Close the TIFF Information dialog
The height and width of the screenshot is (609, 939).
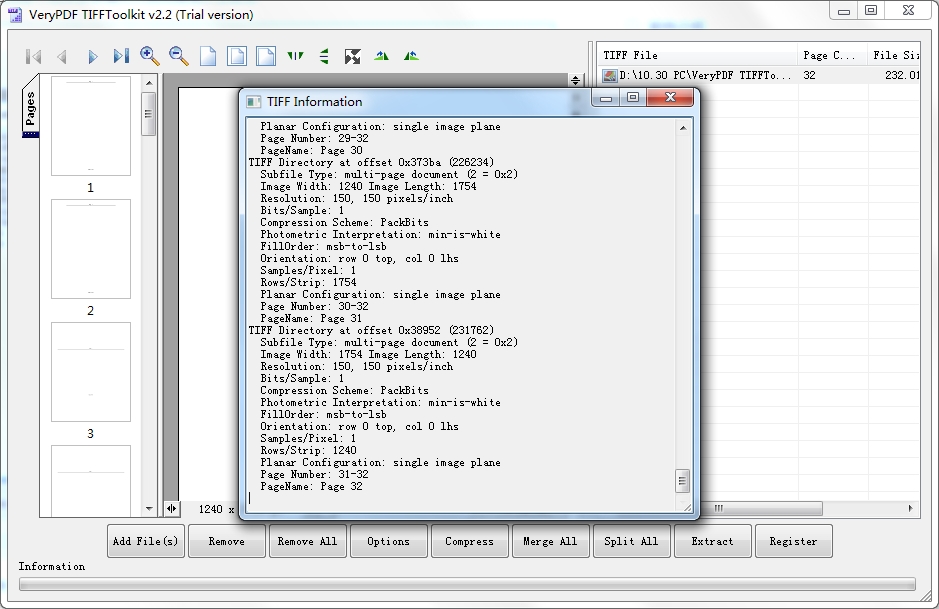tap(670, 97)
